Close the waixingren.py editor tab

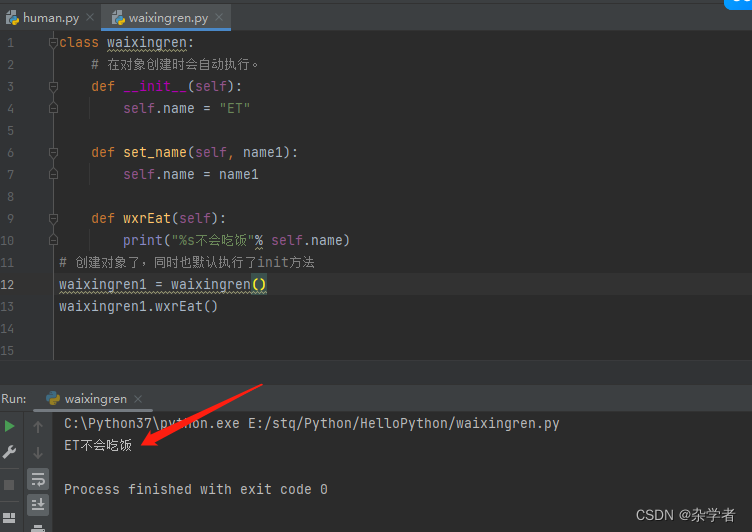tap(219, 17)
